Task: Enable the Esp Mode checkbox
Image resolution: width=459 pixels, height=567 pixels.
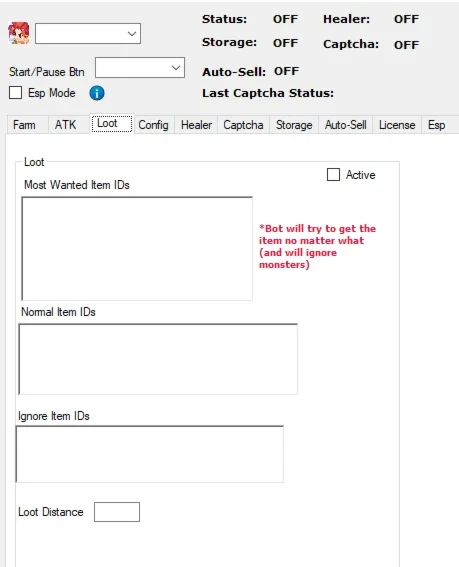Action: [16, 93]
